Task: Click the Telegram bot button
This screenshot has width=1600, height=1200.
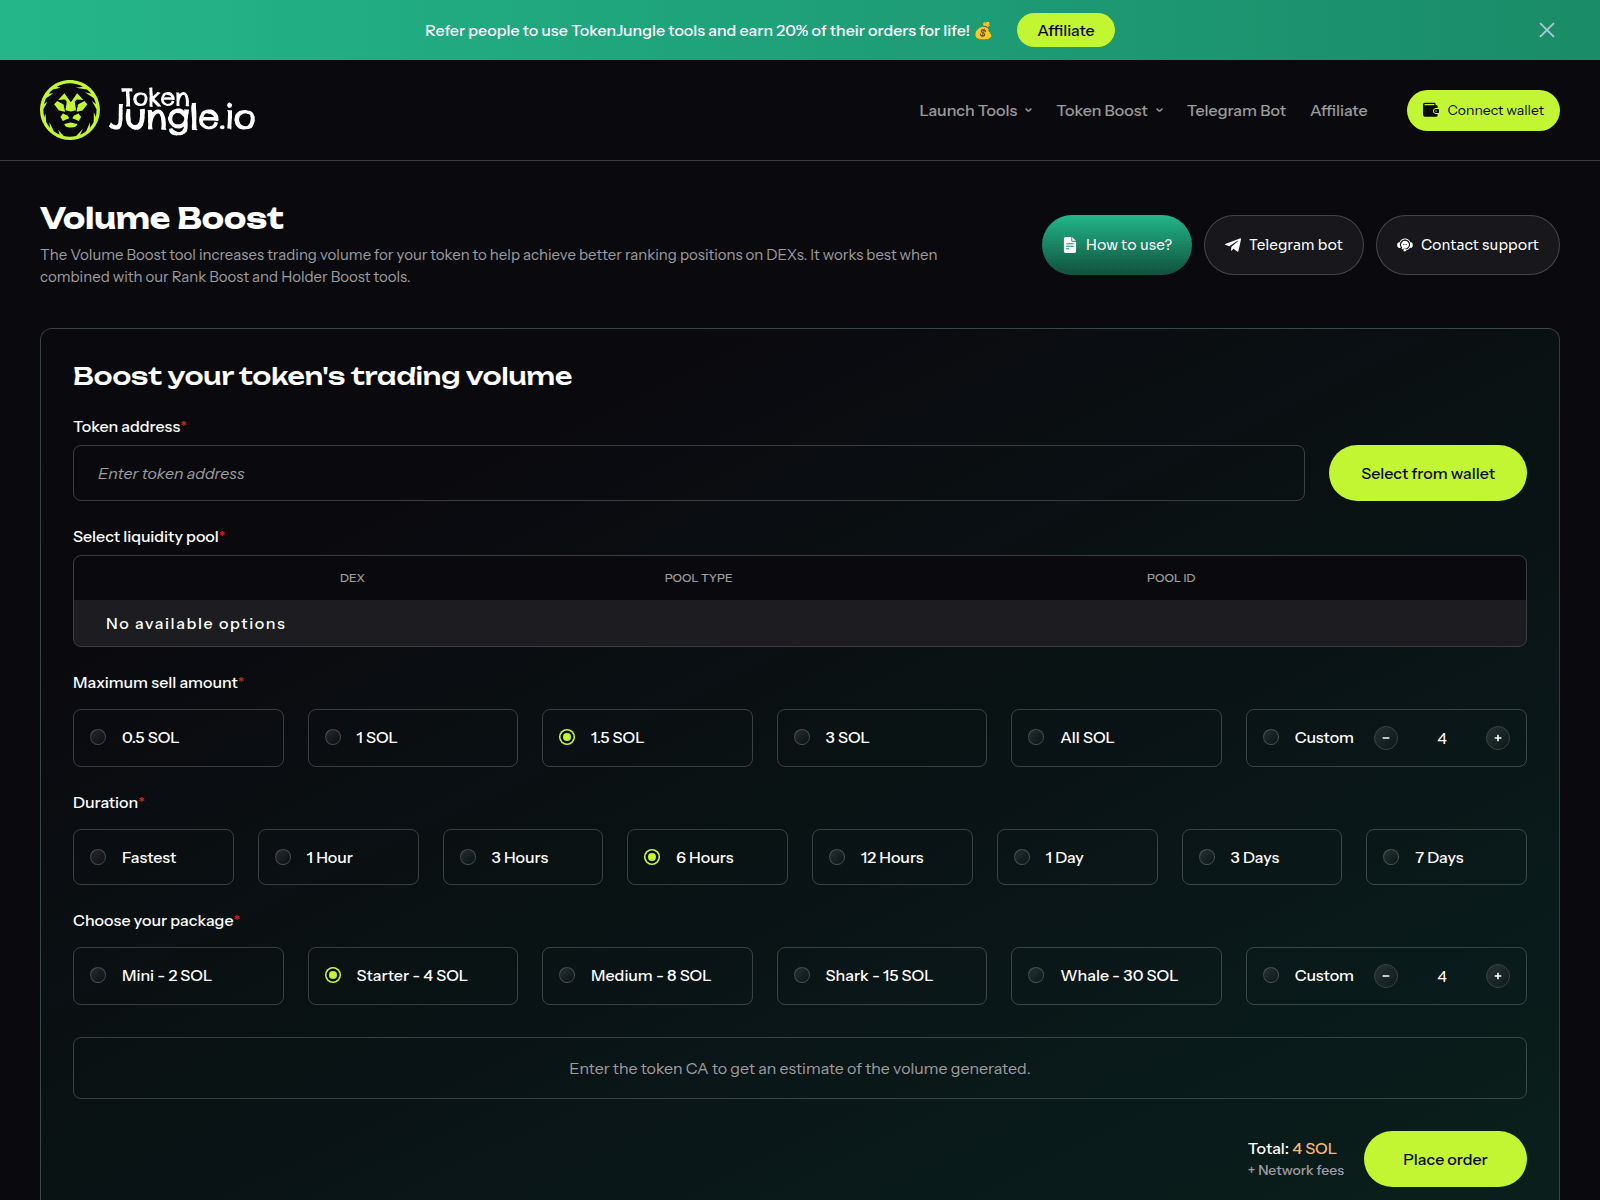Action: point(1284,245)
